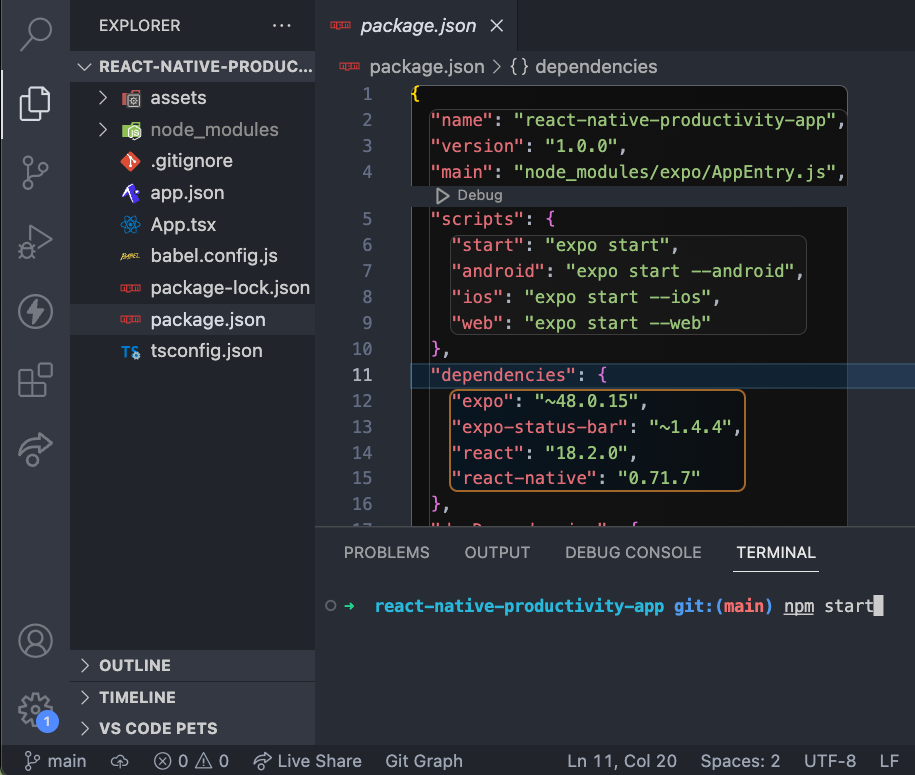Click the sync changes icon in status bar
Viewport: 915px width, 775px height.
tap(119, 761)
